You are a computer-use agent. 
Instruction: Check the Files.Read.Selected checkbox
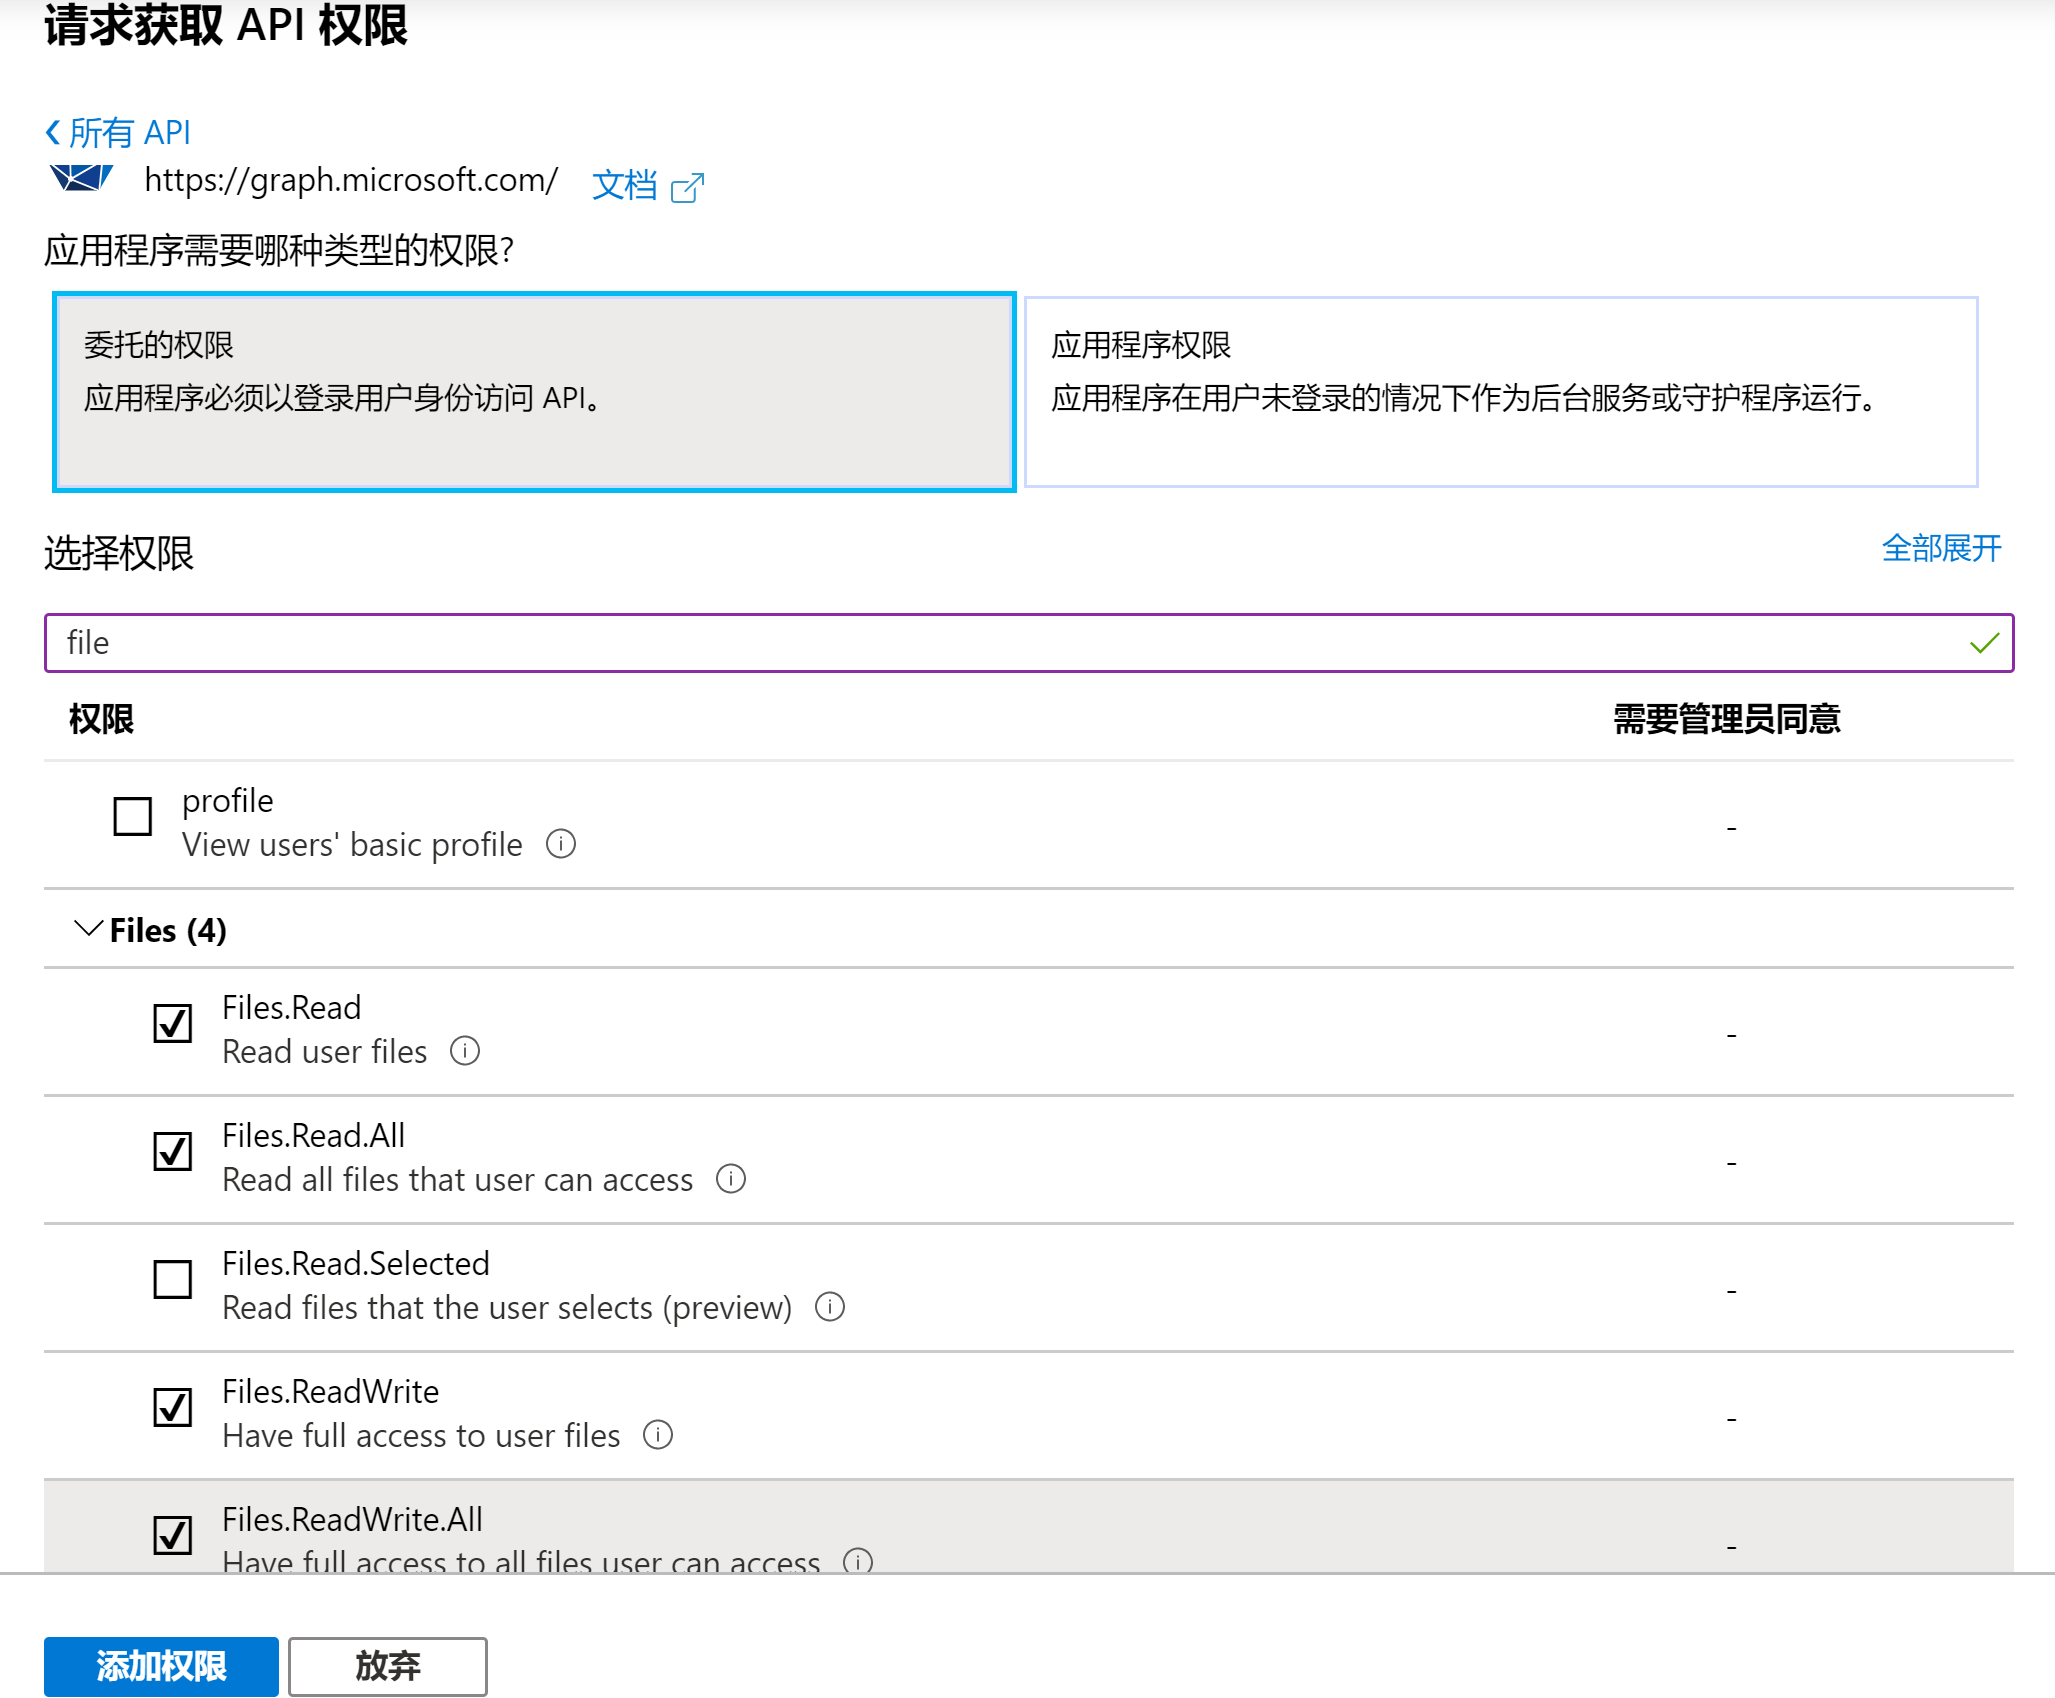pos(172,1279)
